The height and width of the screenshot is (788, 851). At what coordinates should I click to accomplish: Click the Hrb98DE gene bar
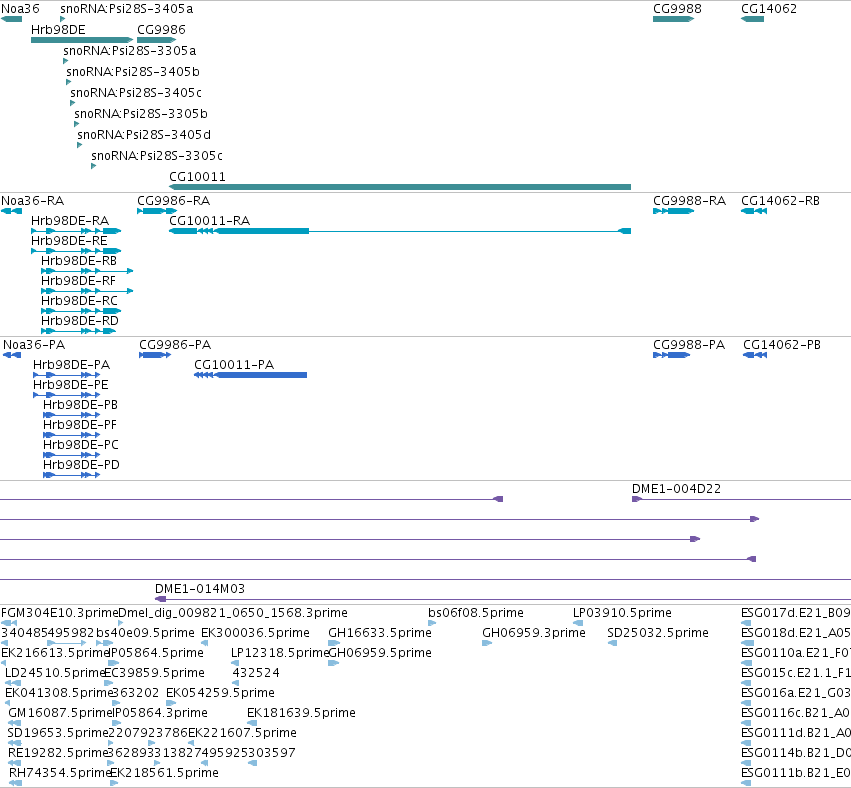[82, 40]
